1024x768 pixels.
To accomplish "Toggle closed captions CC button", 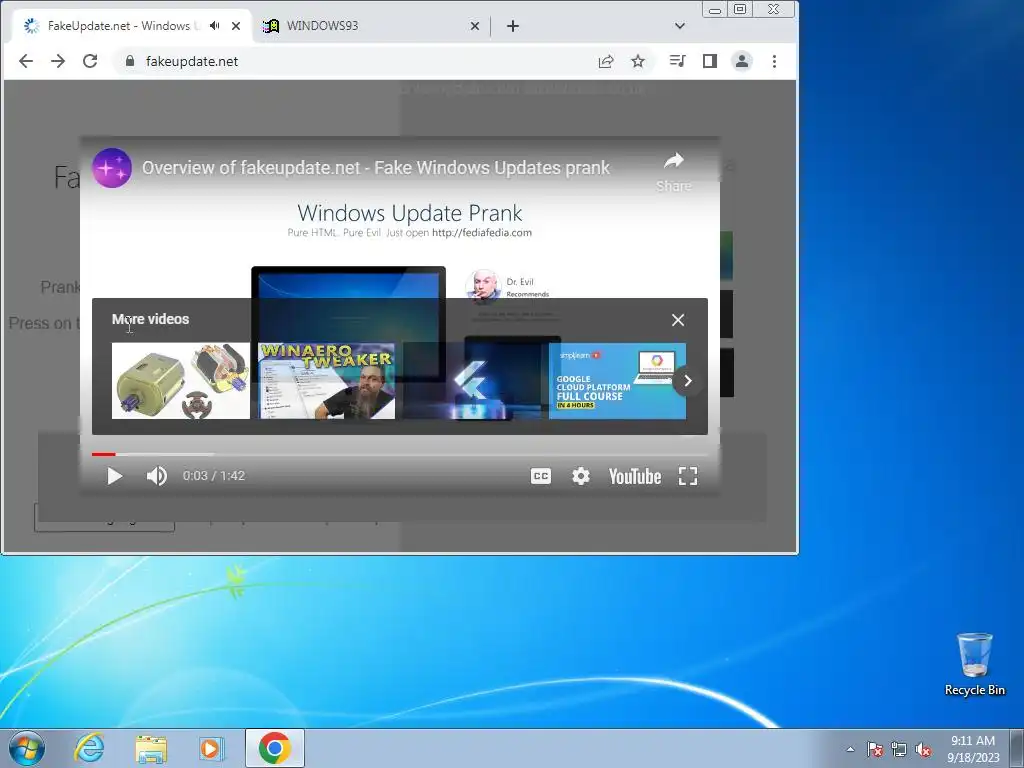I will coord(541,476).
